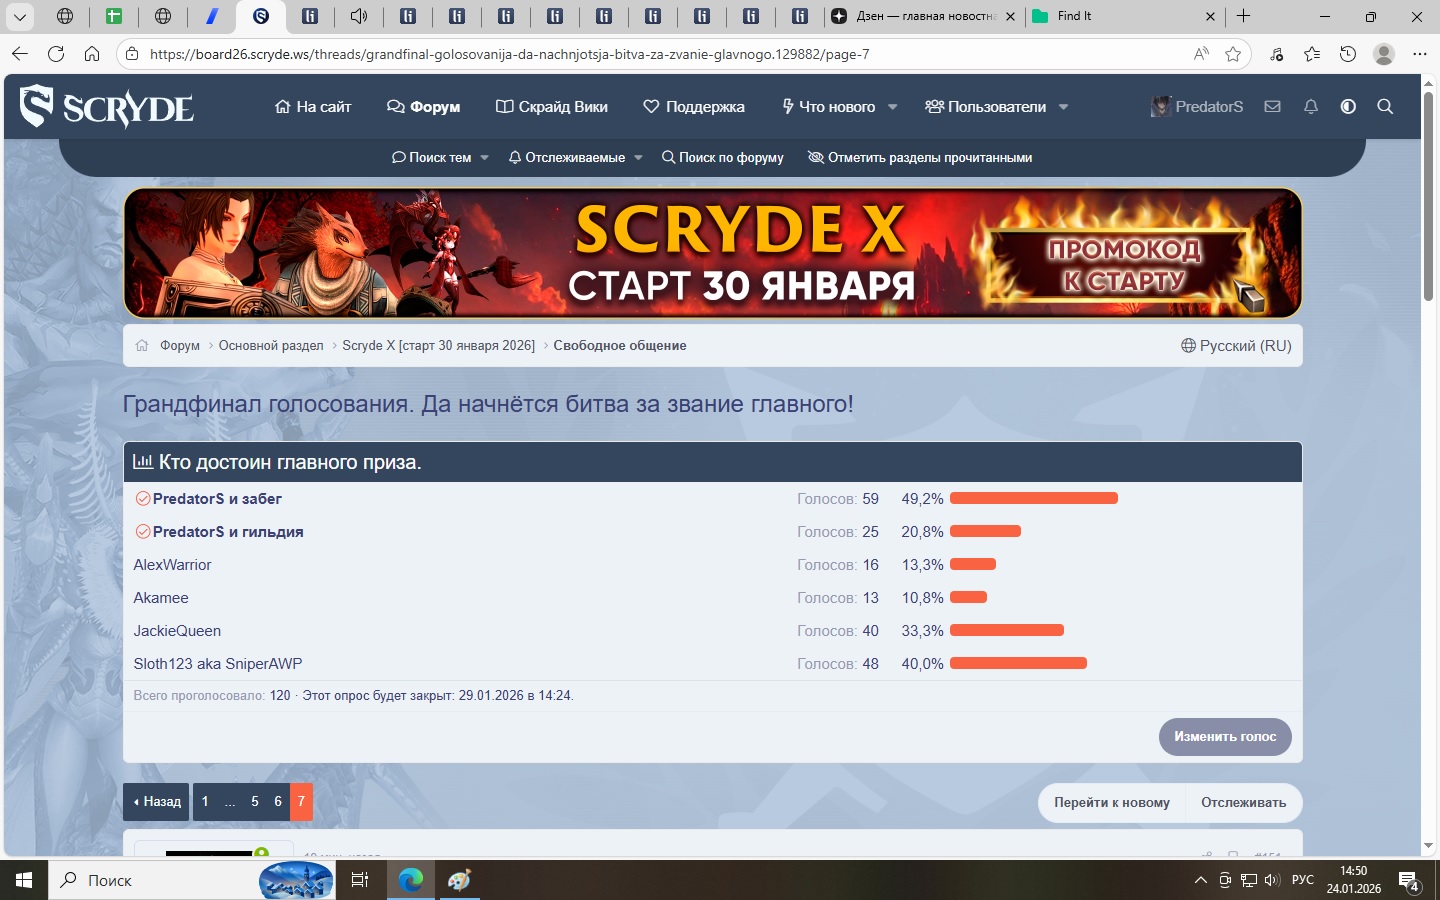This screenshot has height=900, width=1440.
Task: Click the 'Изменить голос' button
Action: (1225, 736)
